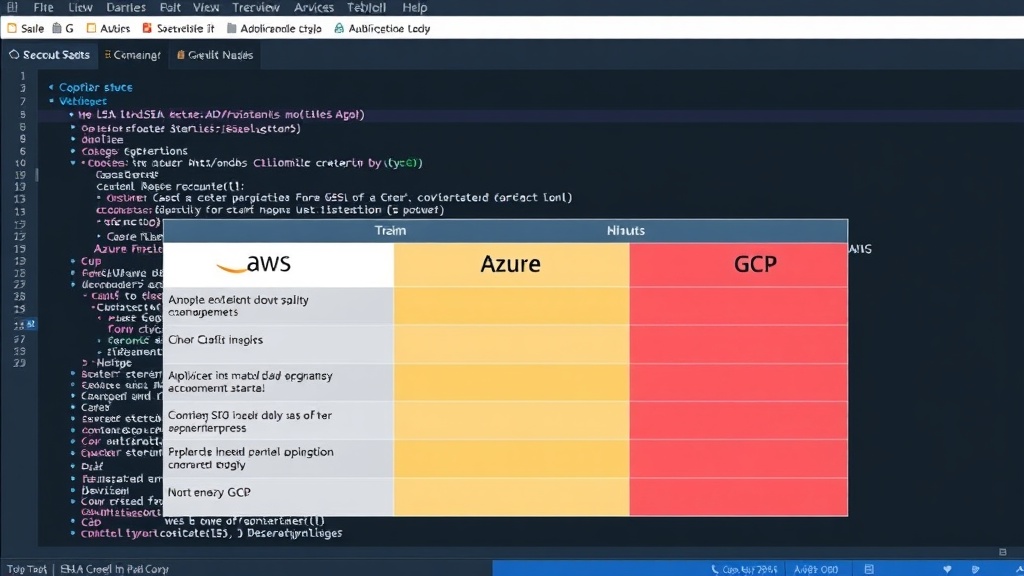The image size is (1024, 576).
Task: Click the circle icon on Secout Sadts tab
Action: coord(14,55)
